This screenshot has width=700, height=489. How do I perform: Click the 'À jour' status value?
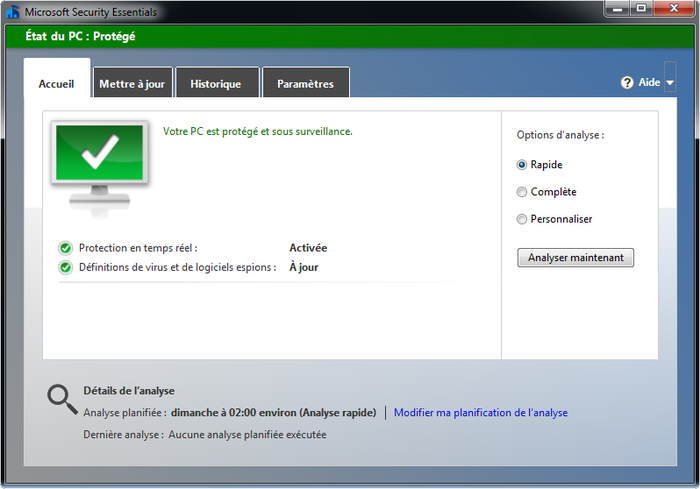pos(304,267)
